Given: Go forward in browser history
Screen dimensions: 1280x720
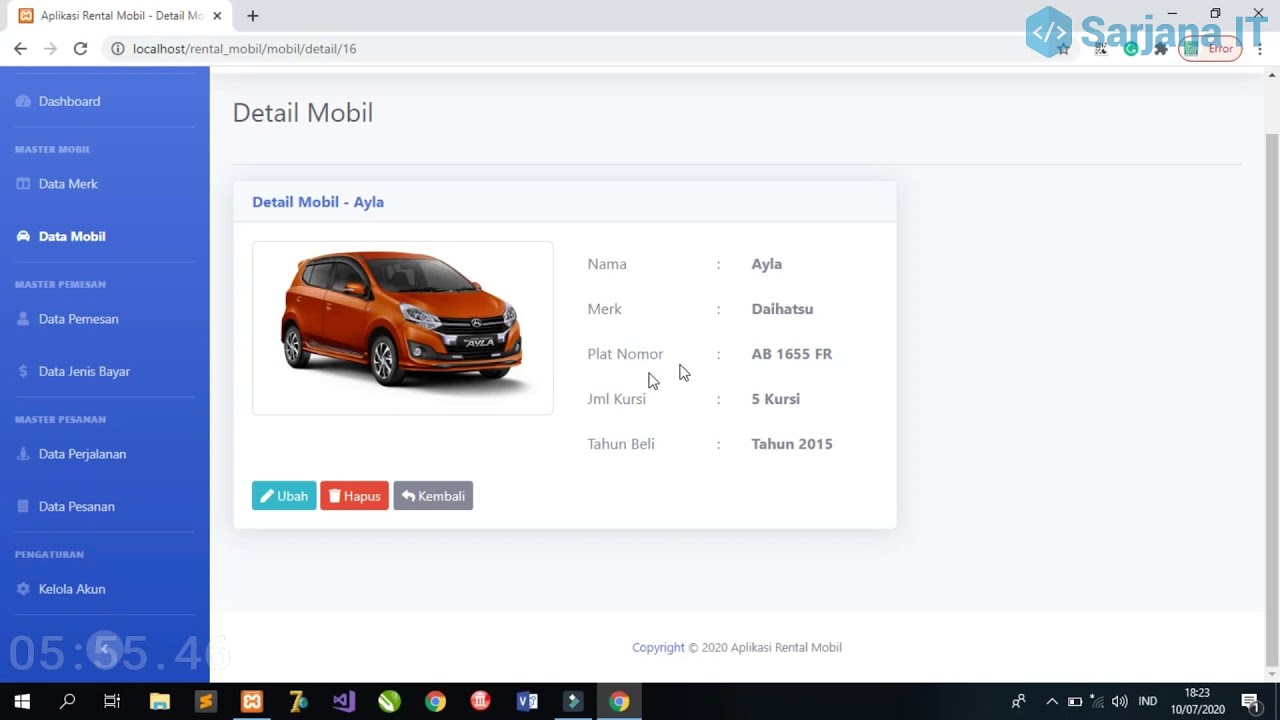Looking at the screenshot, I should coord(50,48).
